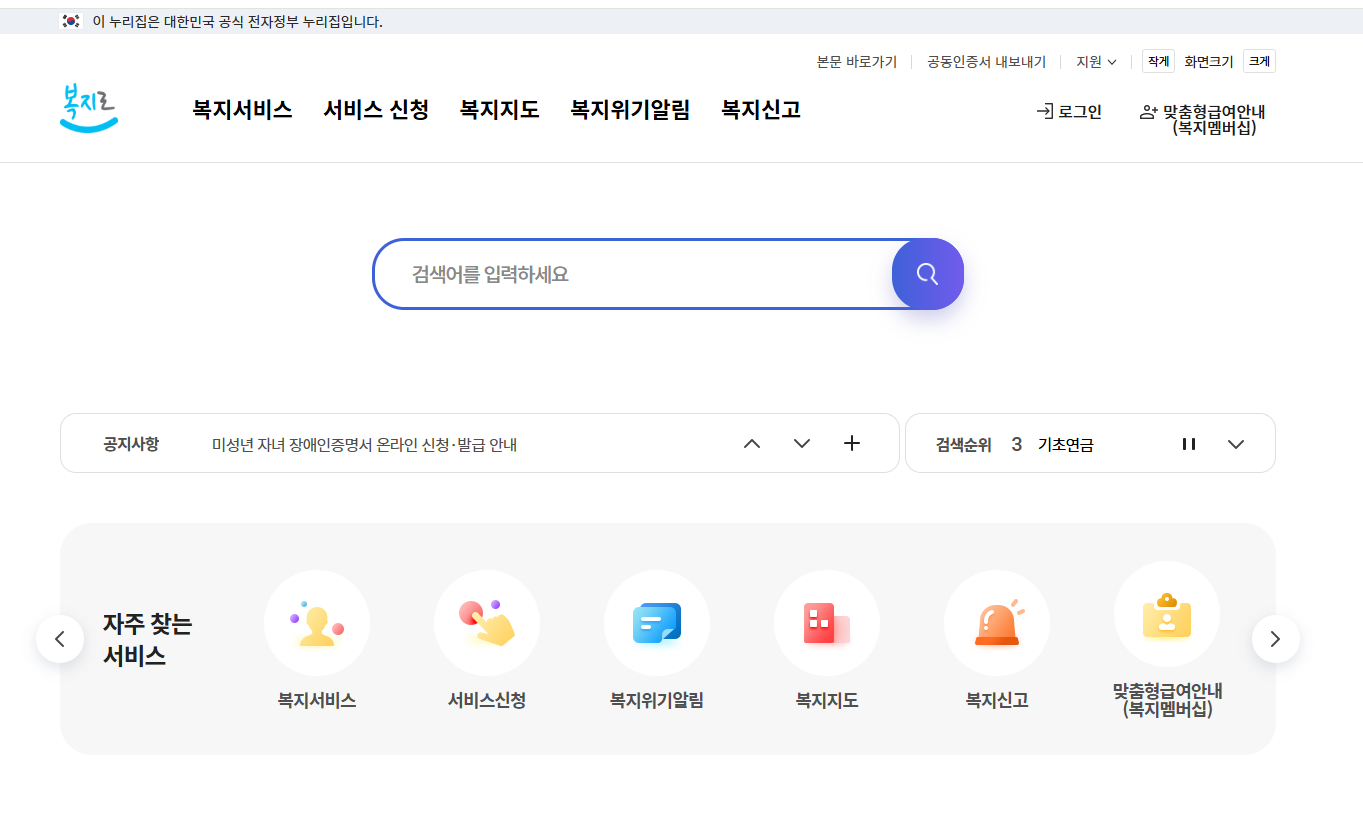This screenshot has height=817, width=1363.
Task: Expand the 검색순위 ranking list
Action: [1236, 444]
